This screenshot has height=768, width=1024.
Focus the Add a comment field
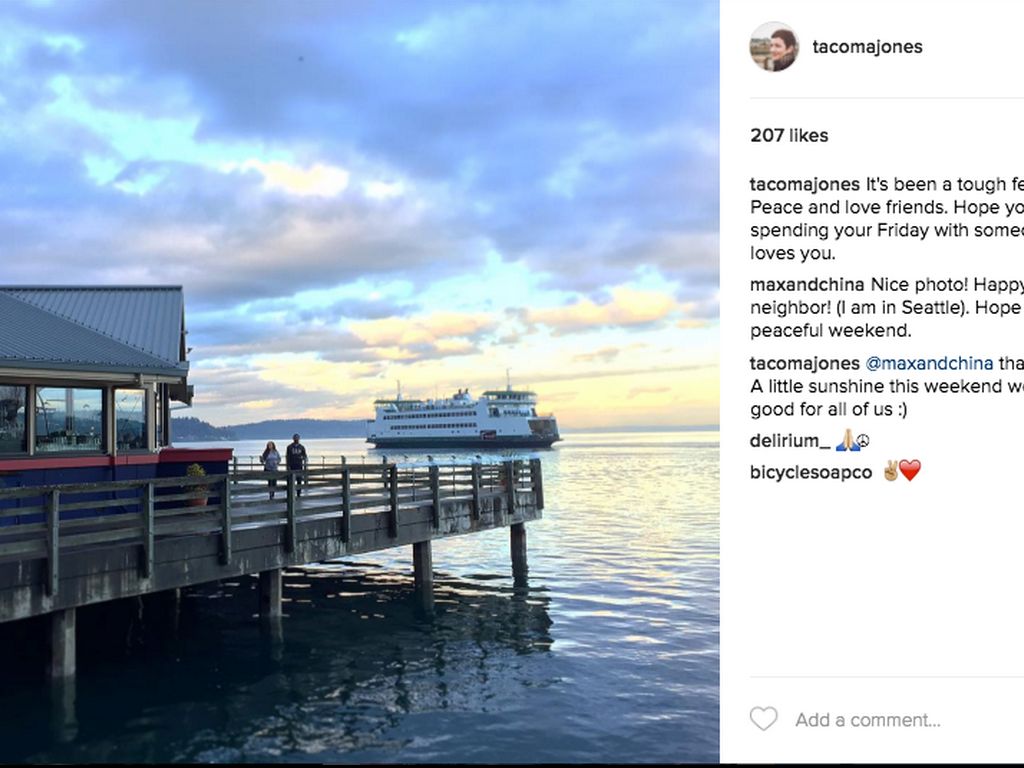pos(867,720)
